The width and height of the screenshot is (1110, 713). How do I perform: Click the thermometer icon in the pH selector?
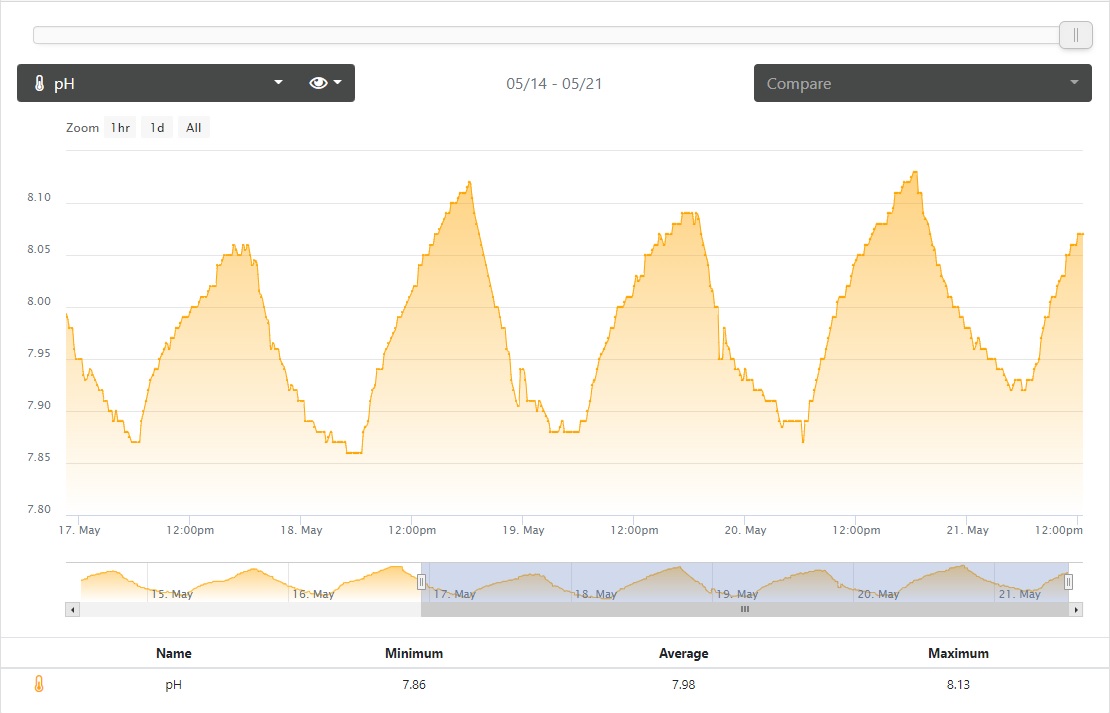39,84
